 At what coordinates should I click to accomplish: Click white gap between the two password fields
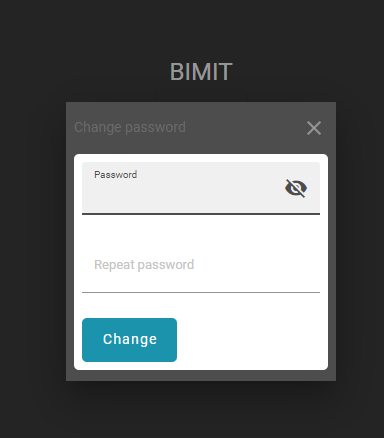point(201,228)
